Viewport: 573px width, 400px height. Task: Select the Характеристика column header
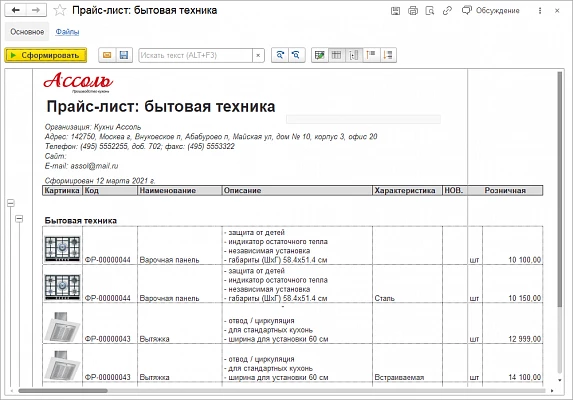tap(407, 191)
